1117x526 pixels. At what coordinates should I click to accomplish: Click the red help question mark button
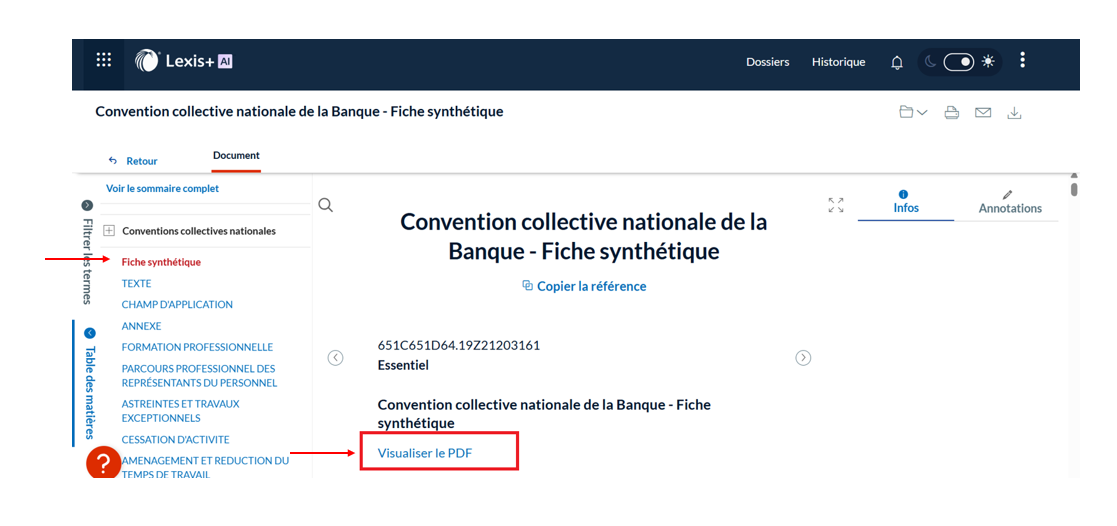[104, 463]
